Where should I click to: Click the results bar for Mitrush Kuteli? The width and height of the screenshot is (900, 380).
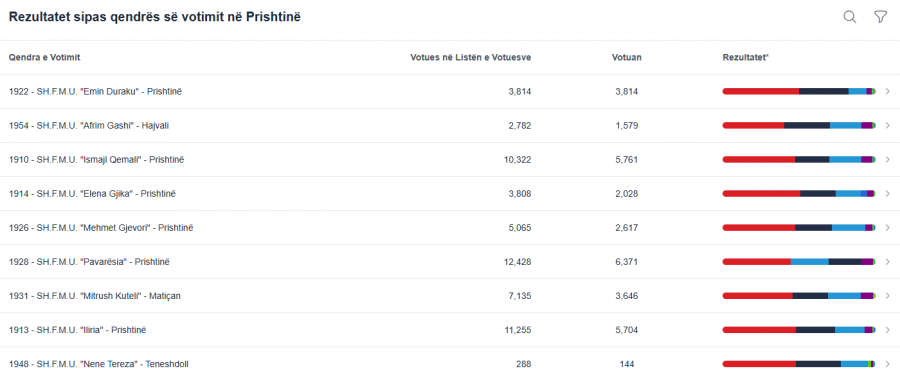click(x=799, y=296)
